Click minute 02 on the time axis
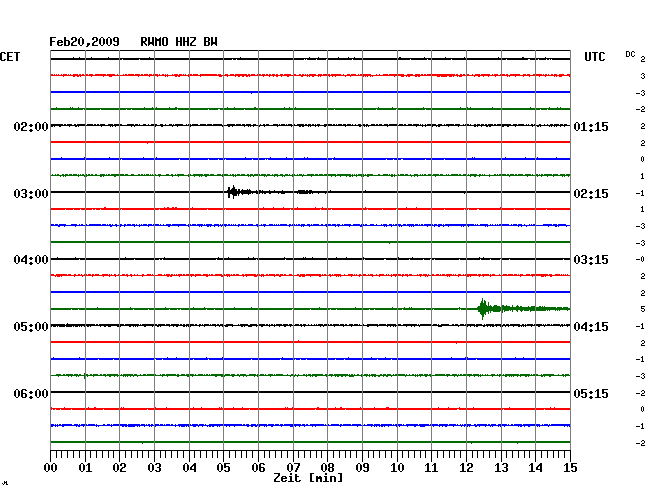This screenshot has height=494, width=650. point(119,467)
